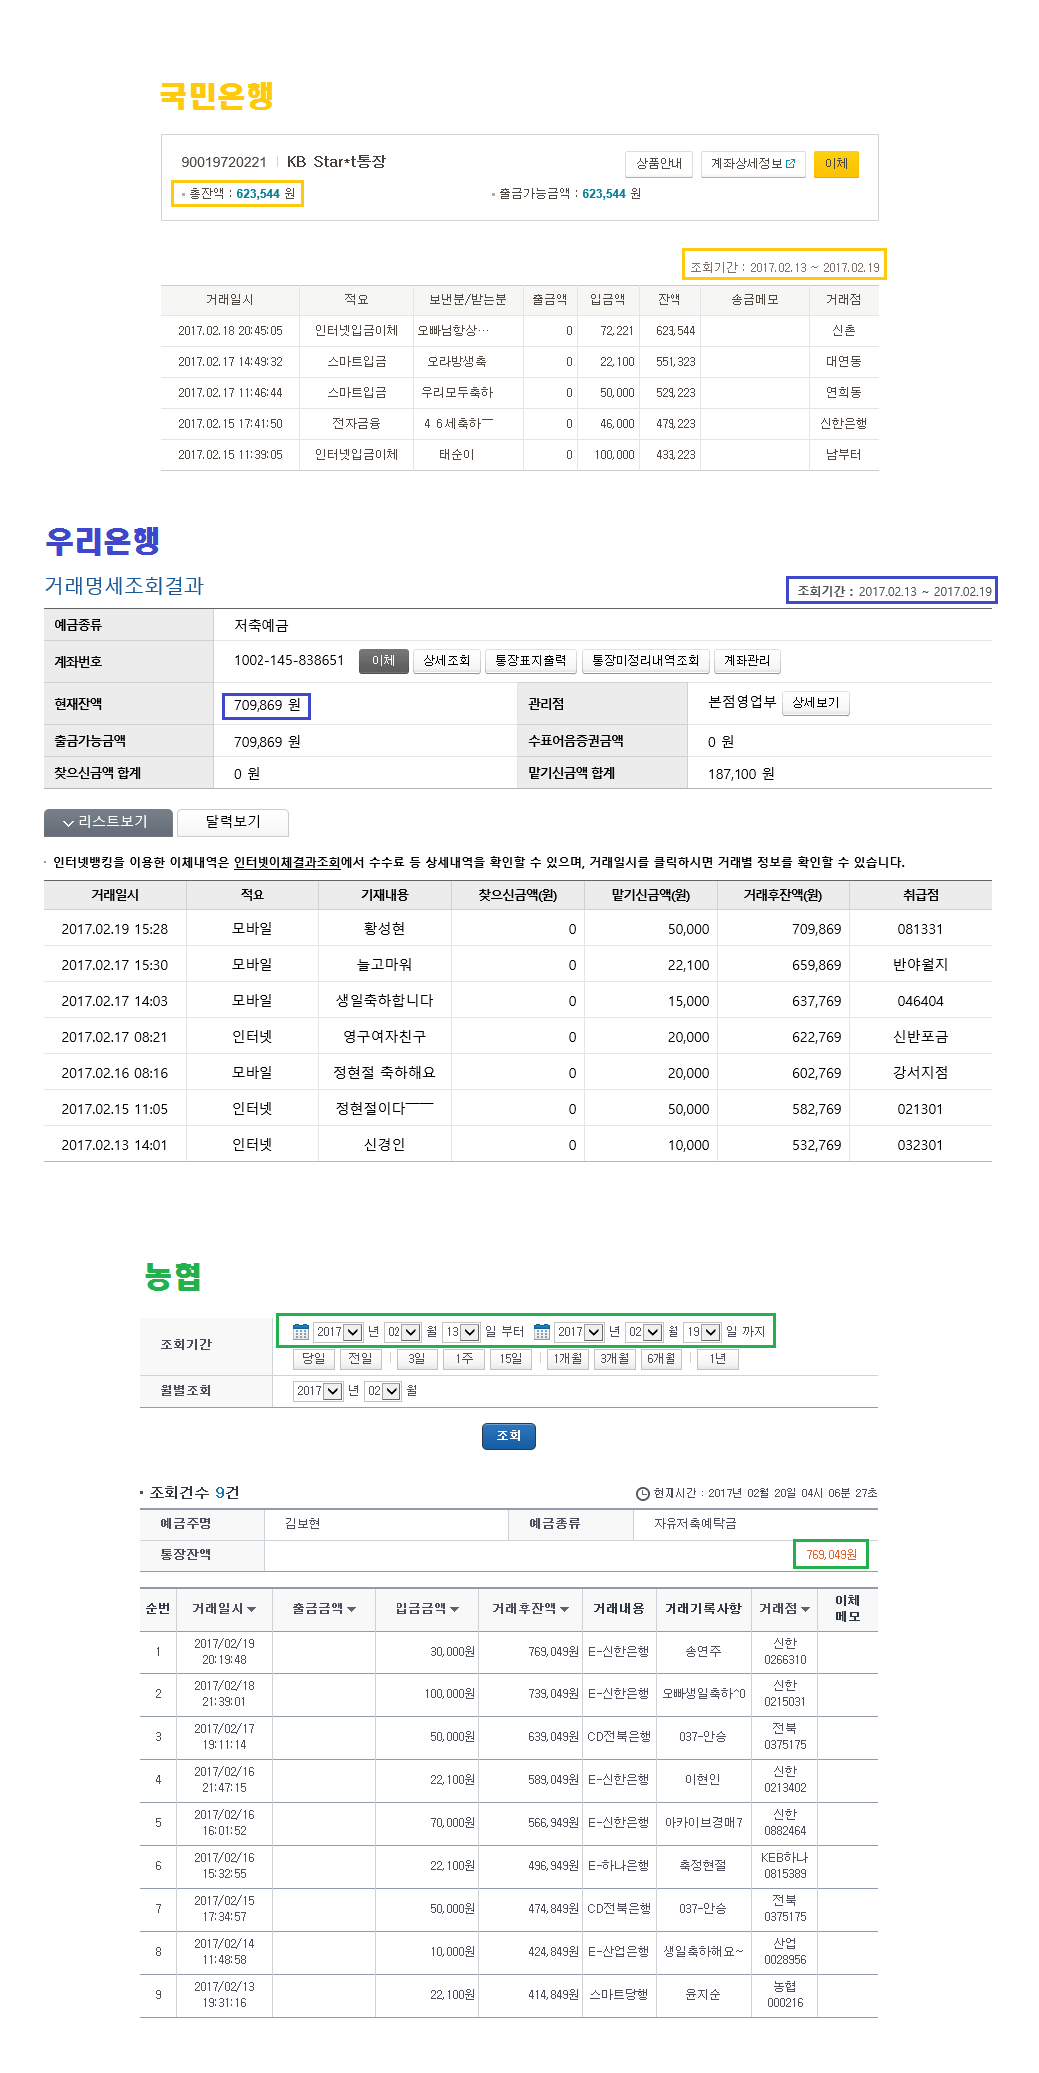Open the end day 19 dropdown
Screen dimensions: 1039x2073
703,1332
